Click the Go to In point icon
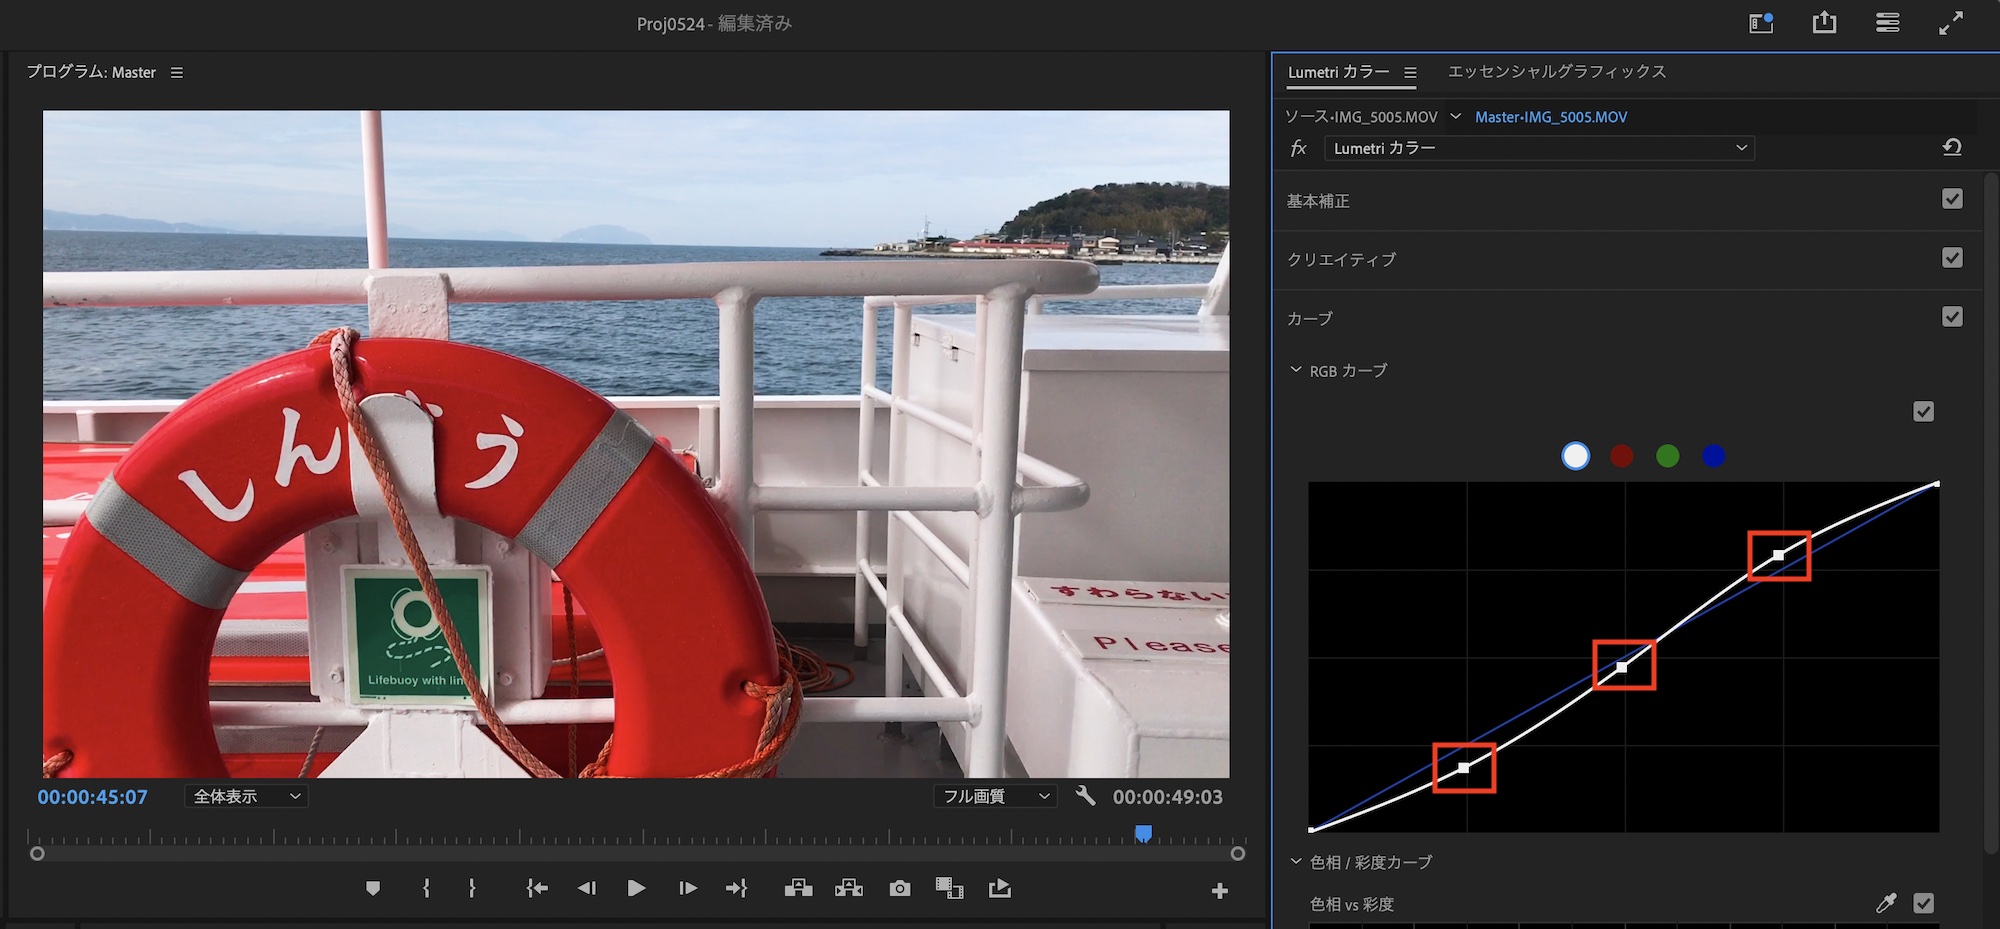This screenshot has width=2000, height=929. pyautogui.click(x=537, y=888)
